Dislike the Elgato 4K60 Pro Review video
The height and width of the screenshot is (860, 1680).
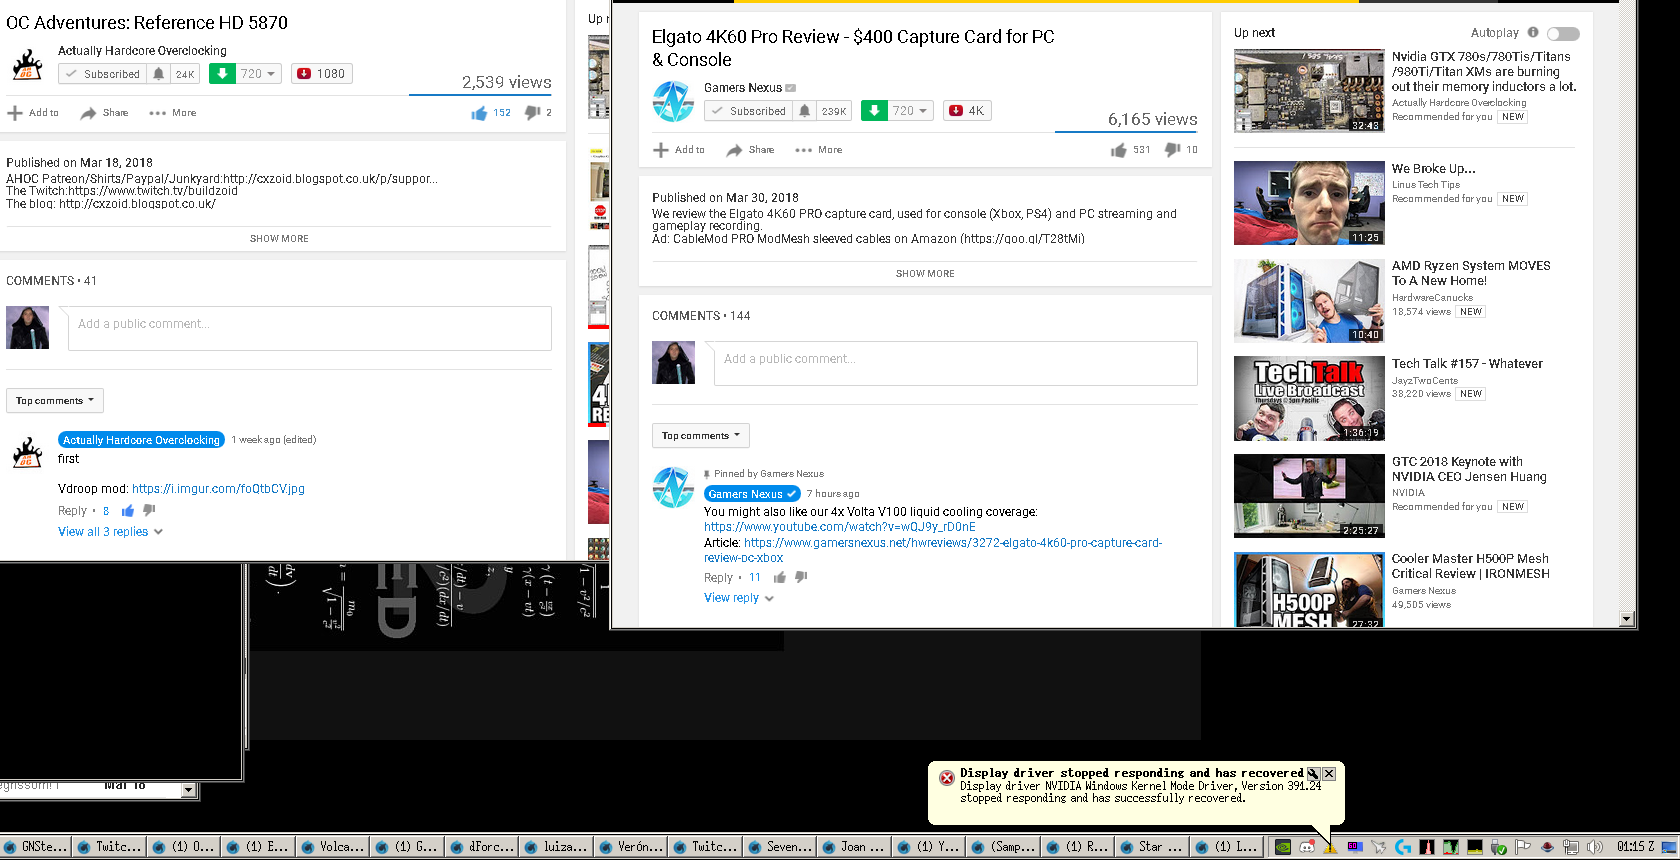(x=1172, y=150)
